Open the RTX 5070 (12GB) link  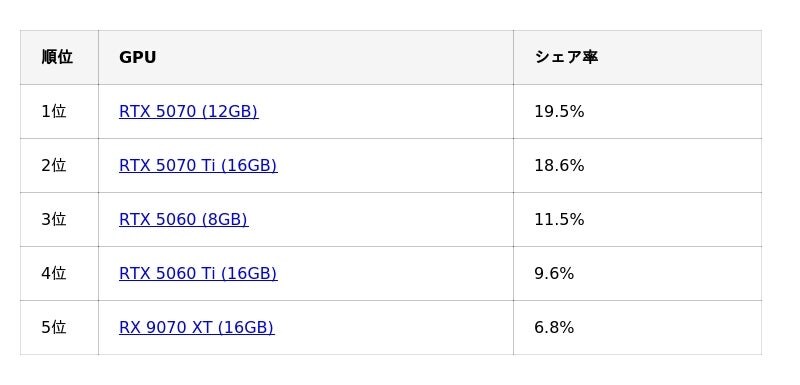tap(188, 111)
